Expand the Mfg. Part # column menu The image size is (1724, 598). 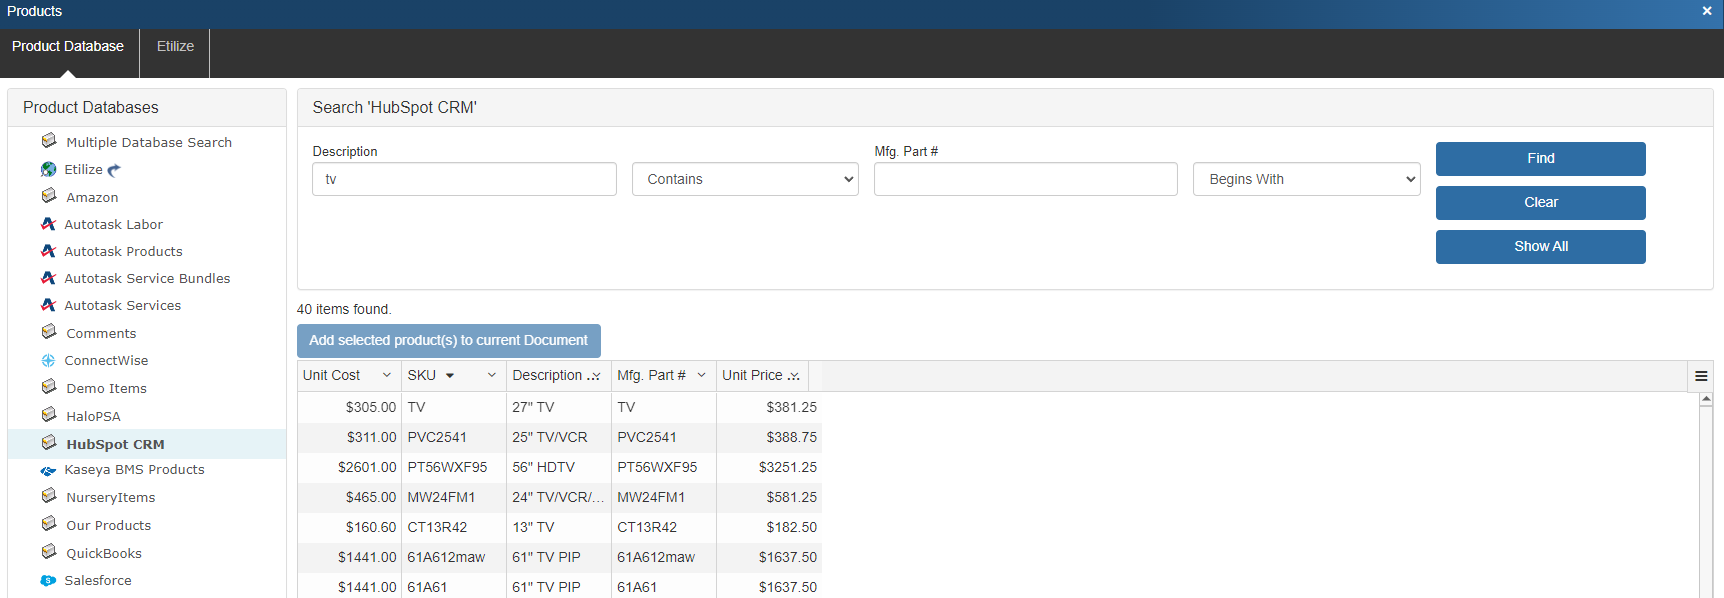pos(702,375)
